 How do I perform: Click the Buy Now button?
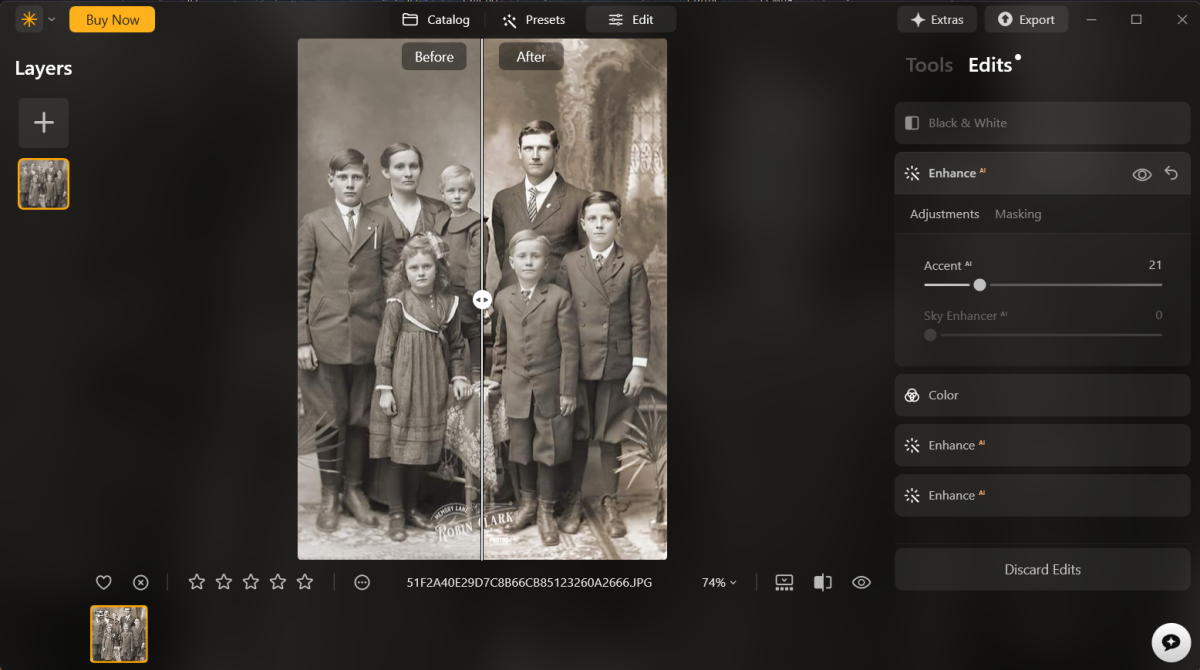coord(112,19)
